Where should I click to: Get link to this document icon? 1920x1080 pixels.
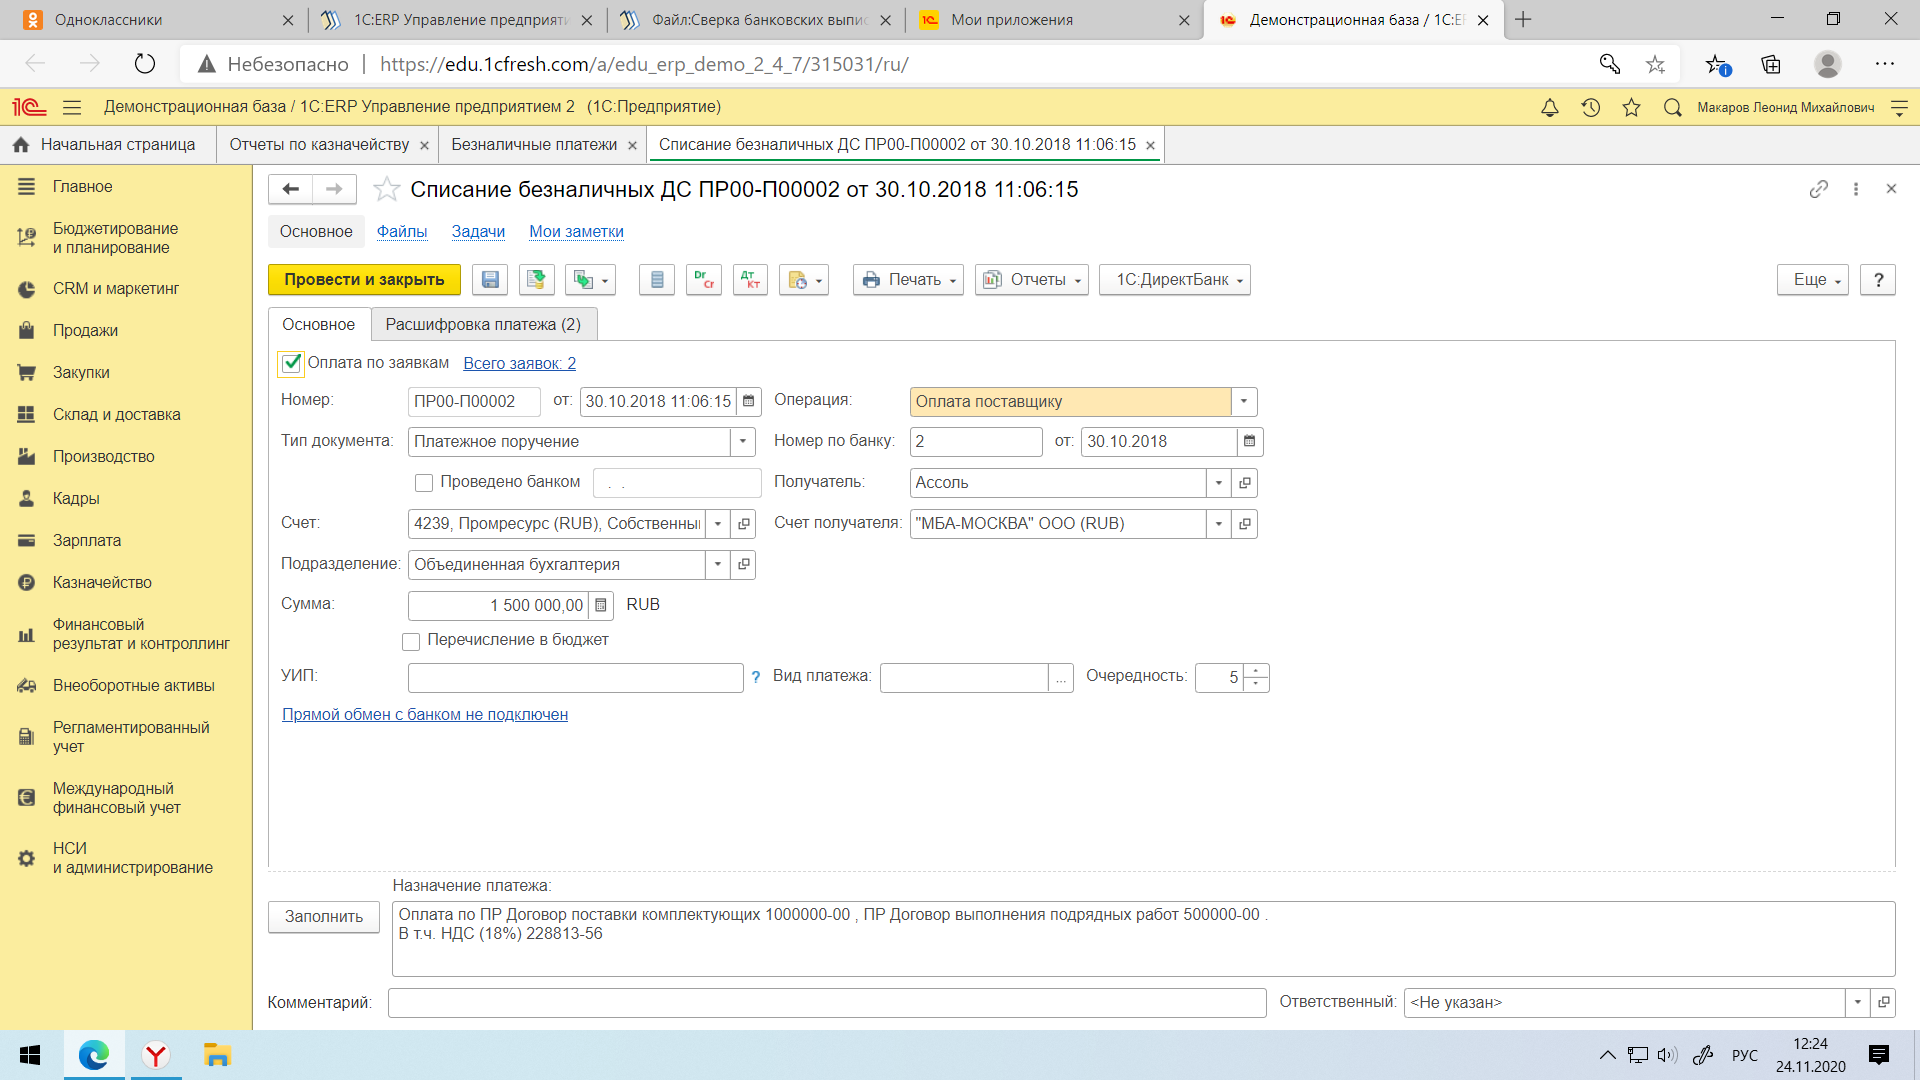tap(1819, 189)
